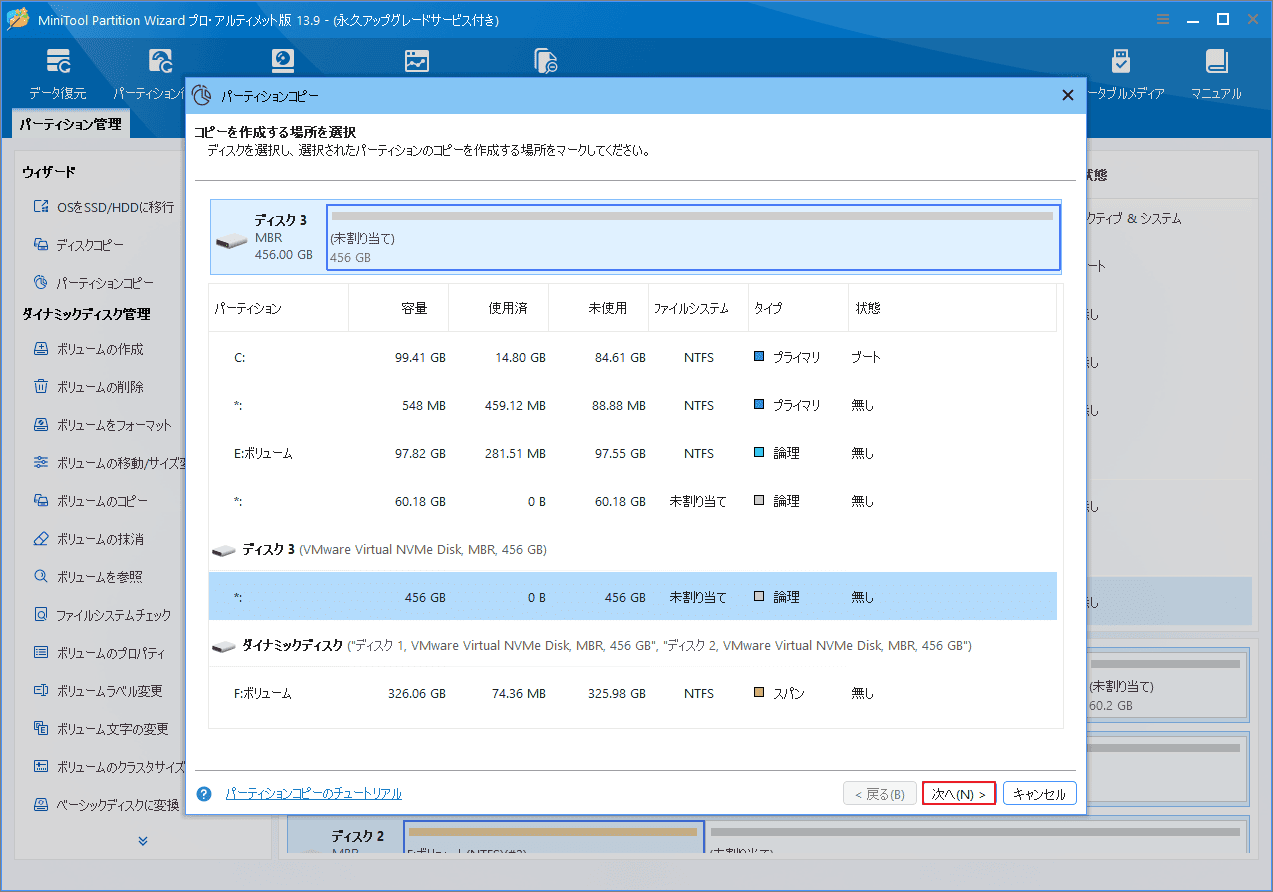Click the tan span swatch in F: row
This screenshot has height=892, width=1273.
click(x=759, y=693)
